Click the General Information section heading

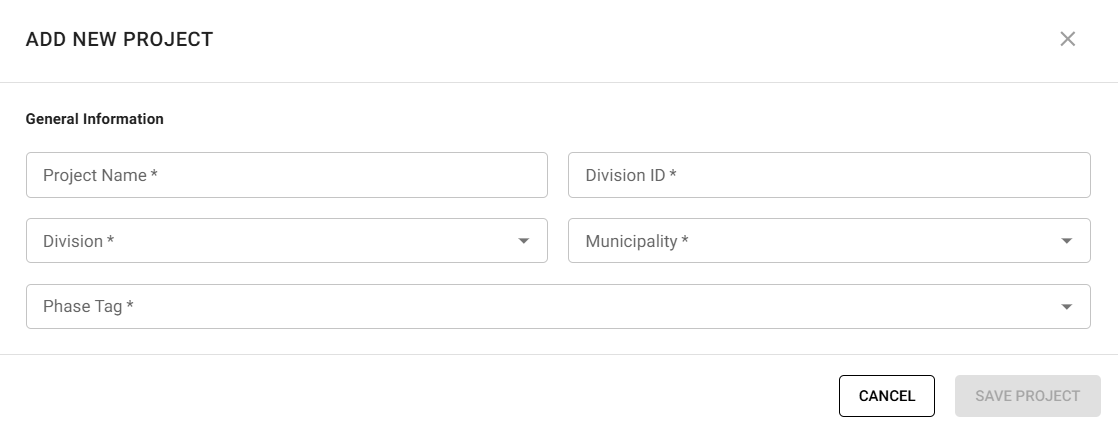94,119
